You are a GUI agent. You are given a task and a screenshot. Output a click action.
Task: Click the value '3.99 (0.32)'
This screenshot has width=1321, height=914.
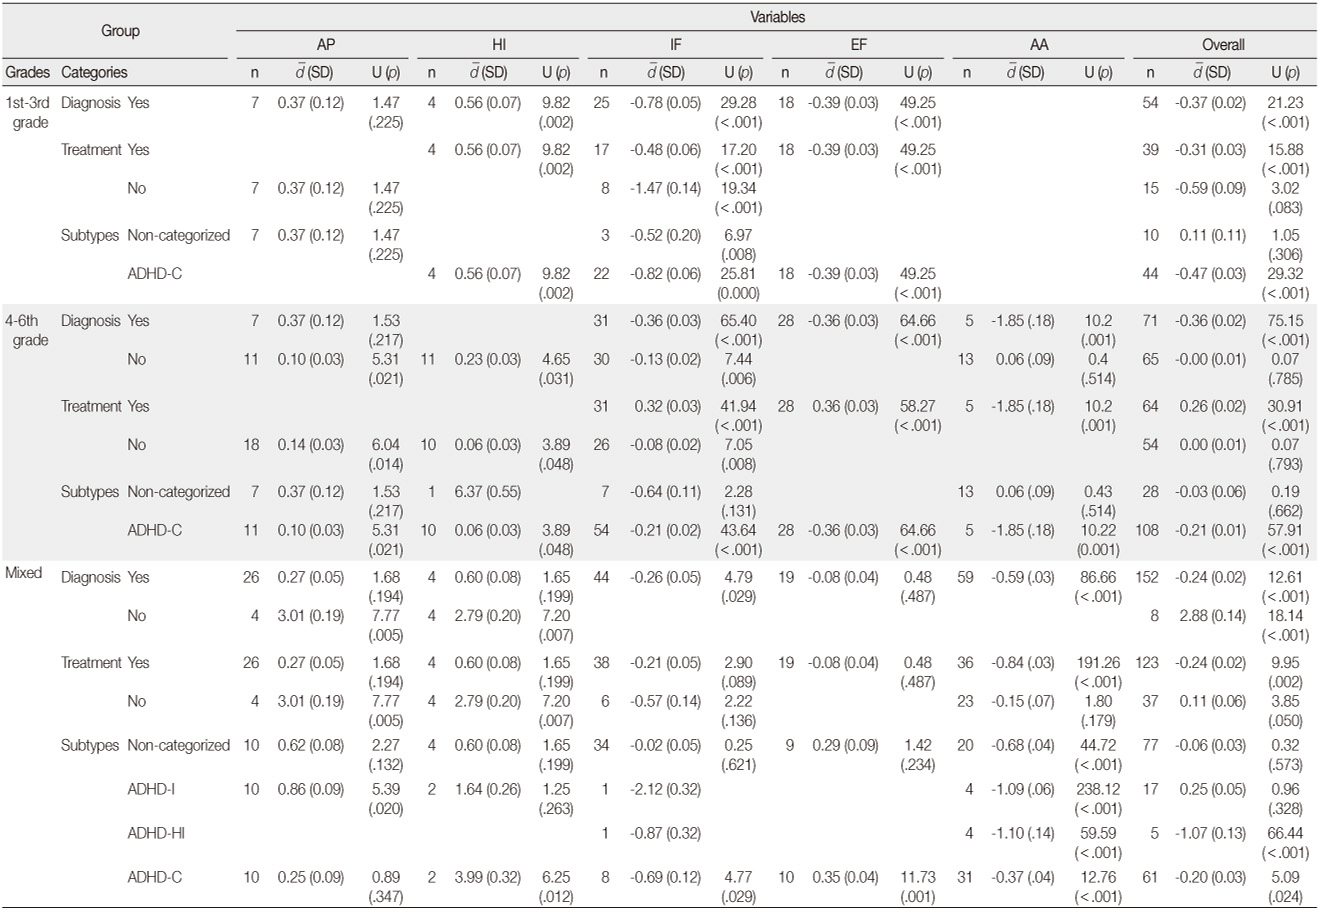(x=488, y=878)
